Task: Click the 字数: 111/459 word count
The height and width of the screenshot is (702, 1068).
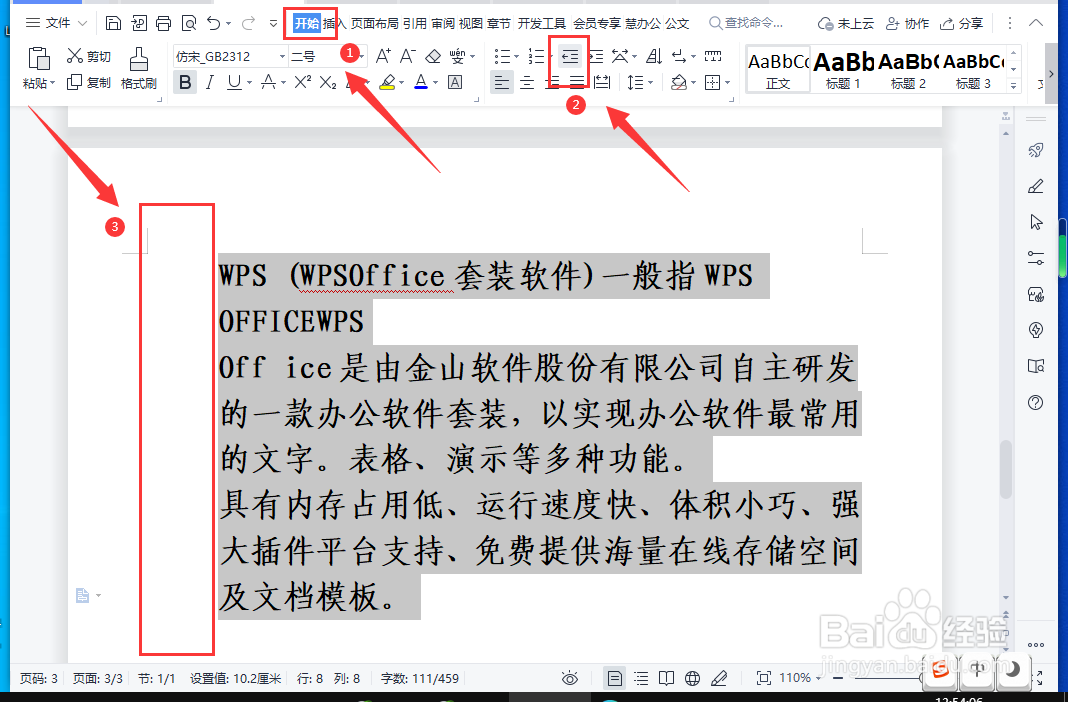Action: click(420, 678)
